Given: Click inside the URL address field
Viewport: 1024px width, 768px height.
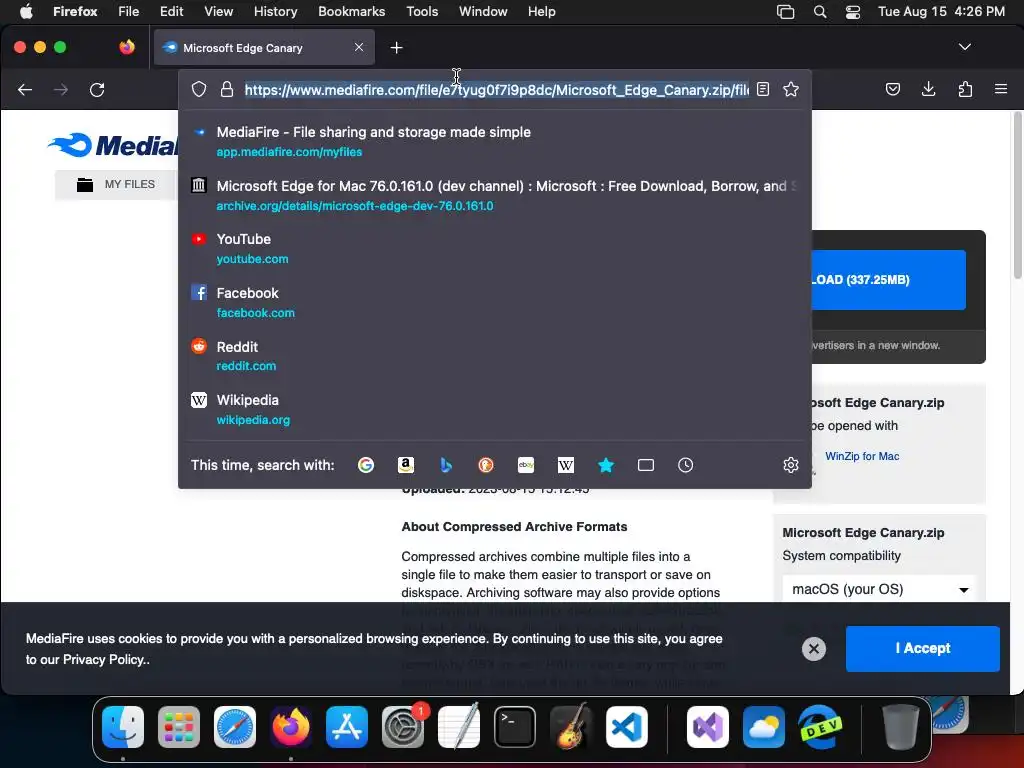Looking at the screenshot, I should pyautogui.click(x=496, y=89).
